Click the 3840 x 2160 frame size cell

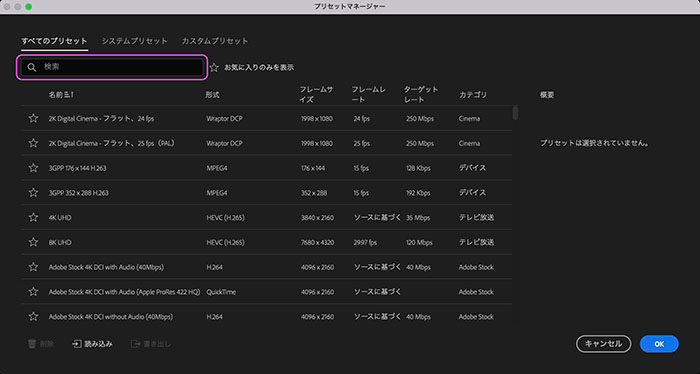(x=317, y=218)
